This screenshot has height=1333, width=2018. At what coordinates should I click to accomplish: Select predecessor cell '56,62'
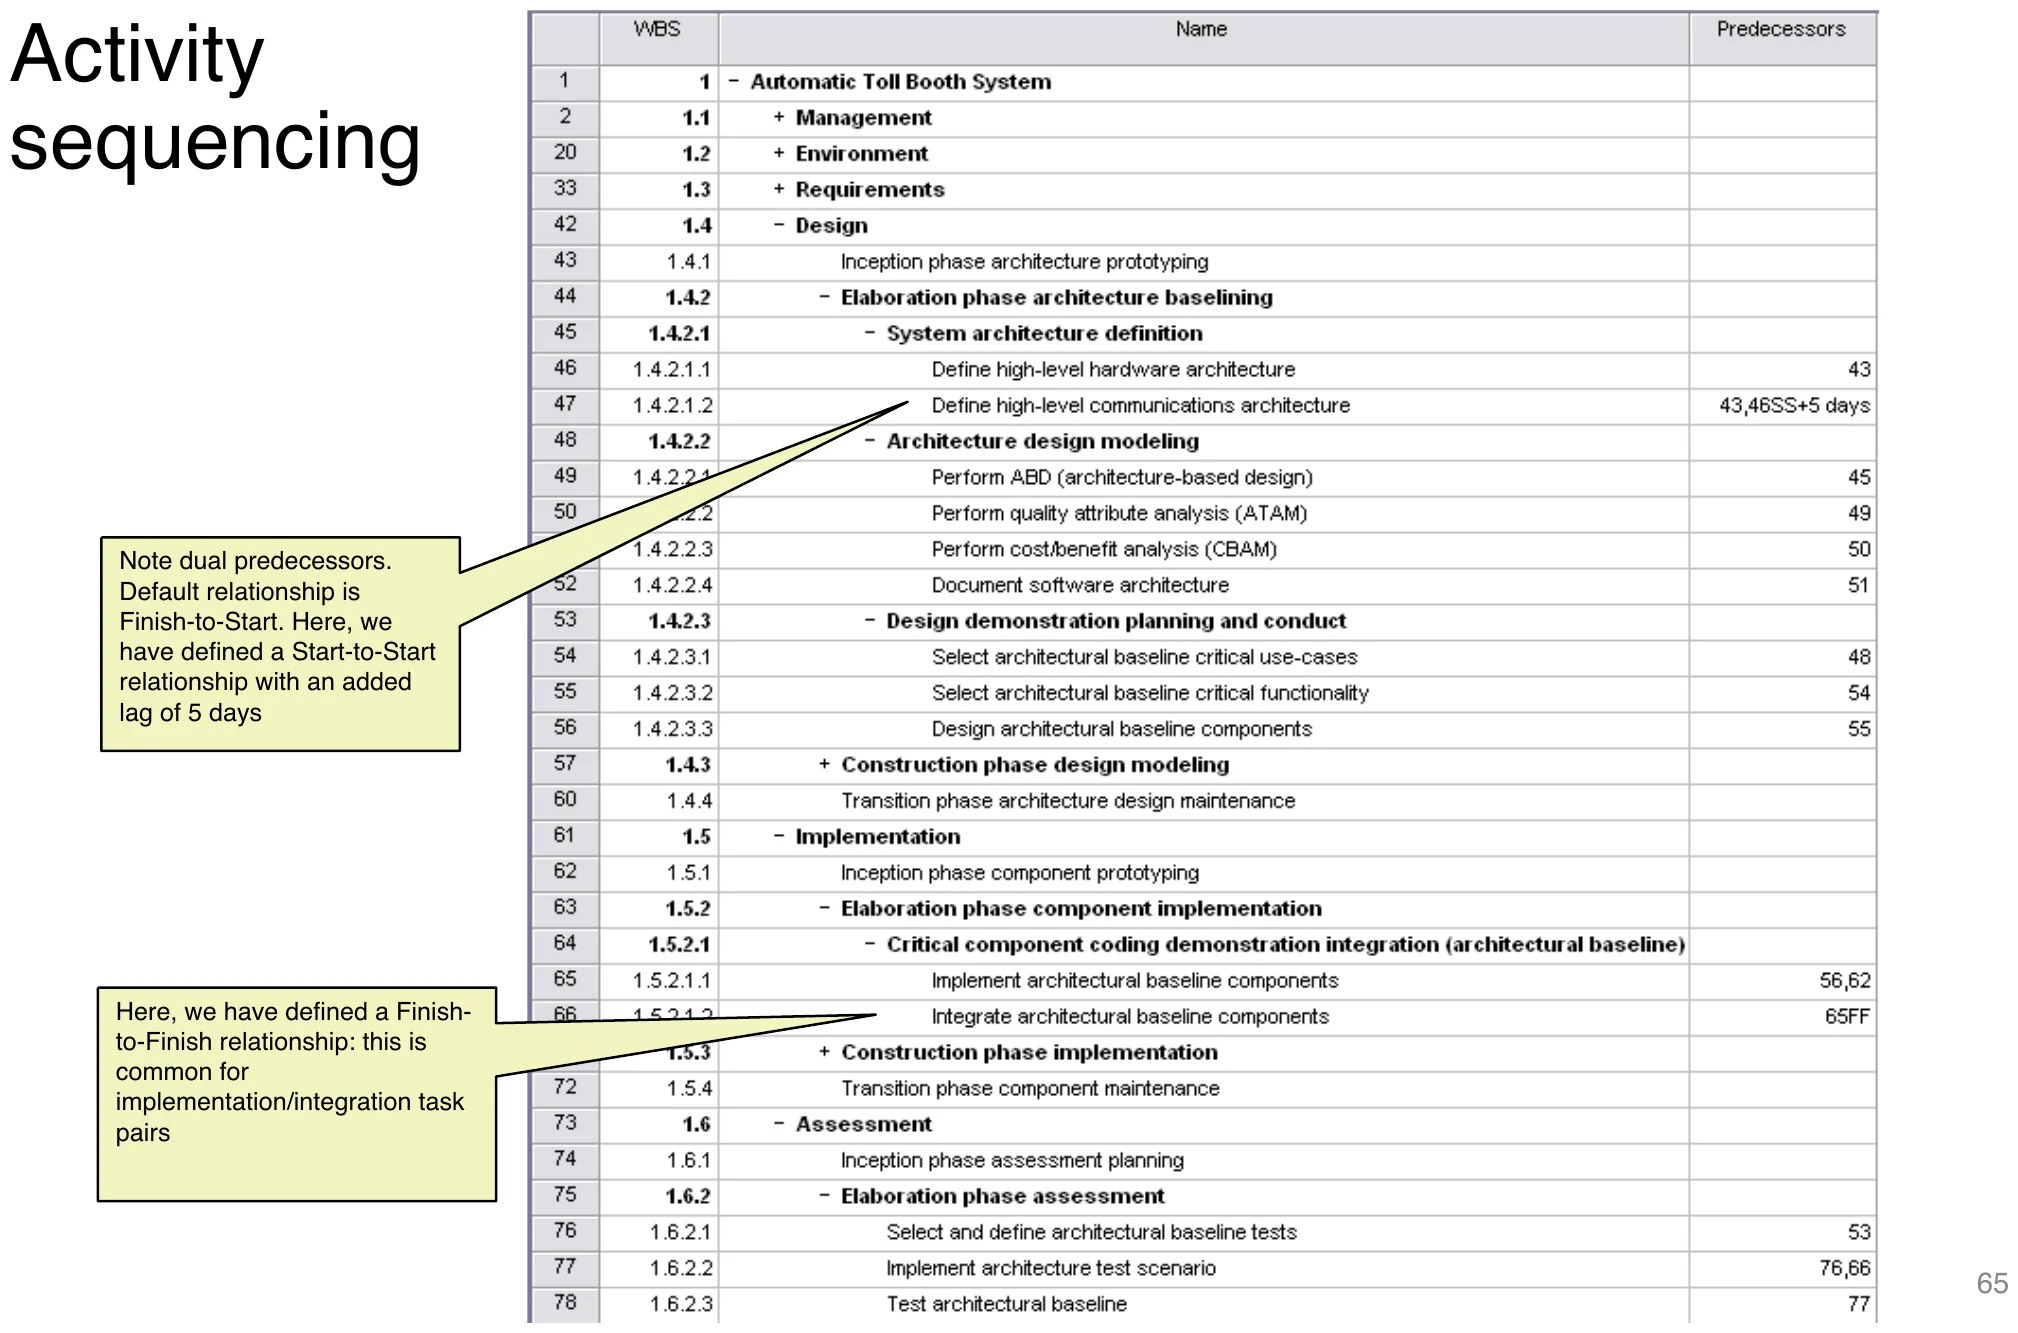(x=1782, y=980)
